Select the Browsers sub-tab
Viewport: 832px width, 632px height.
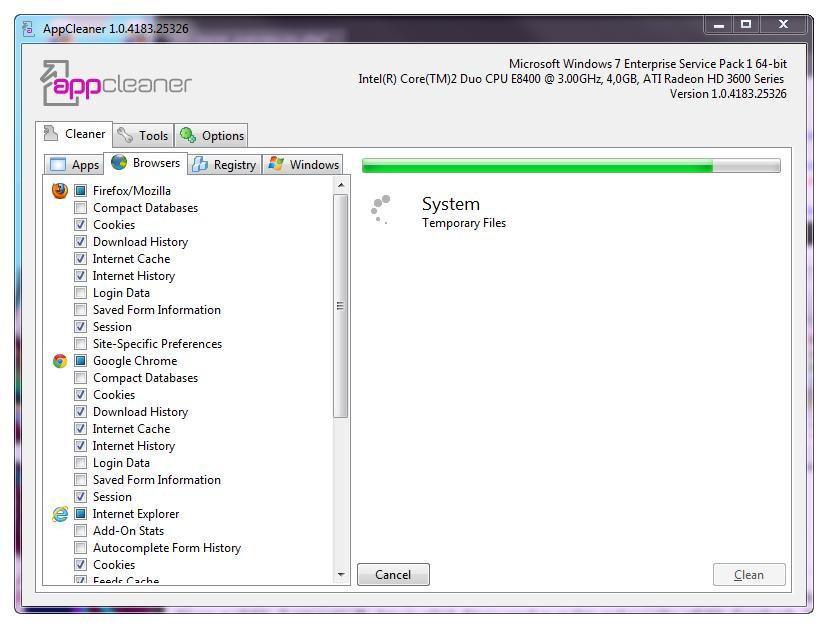(x=145, y=163)
